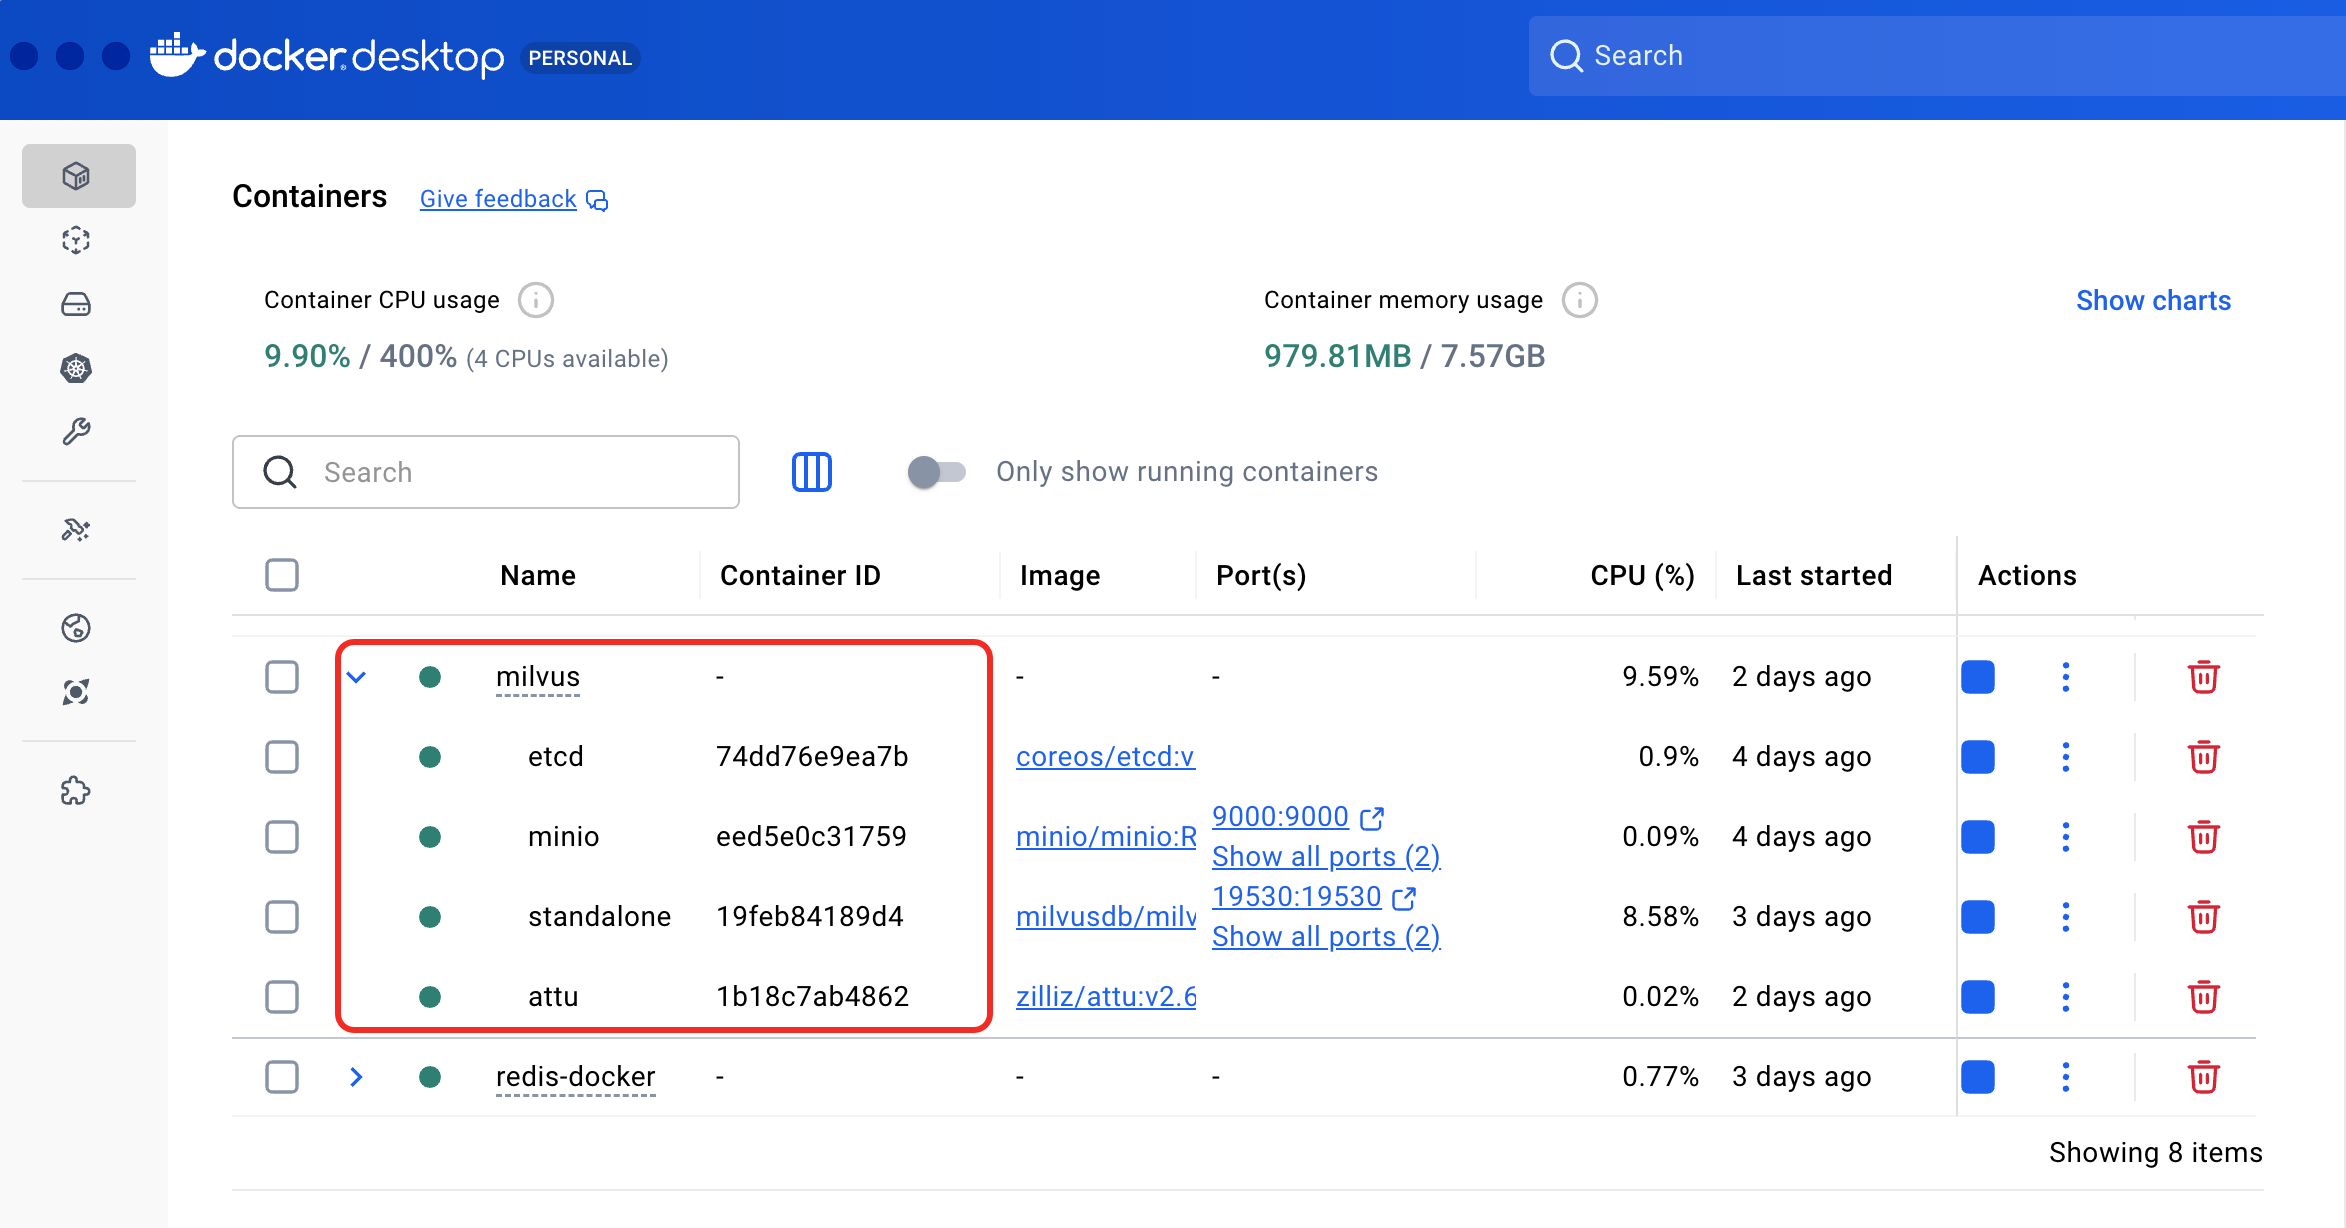
Task: Stop the standalone container
Action: (x=1977, y=917)
